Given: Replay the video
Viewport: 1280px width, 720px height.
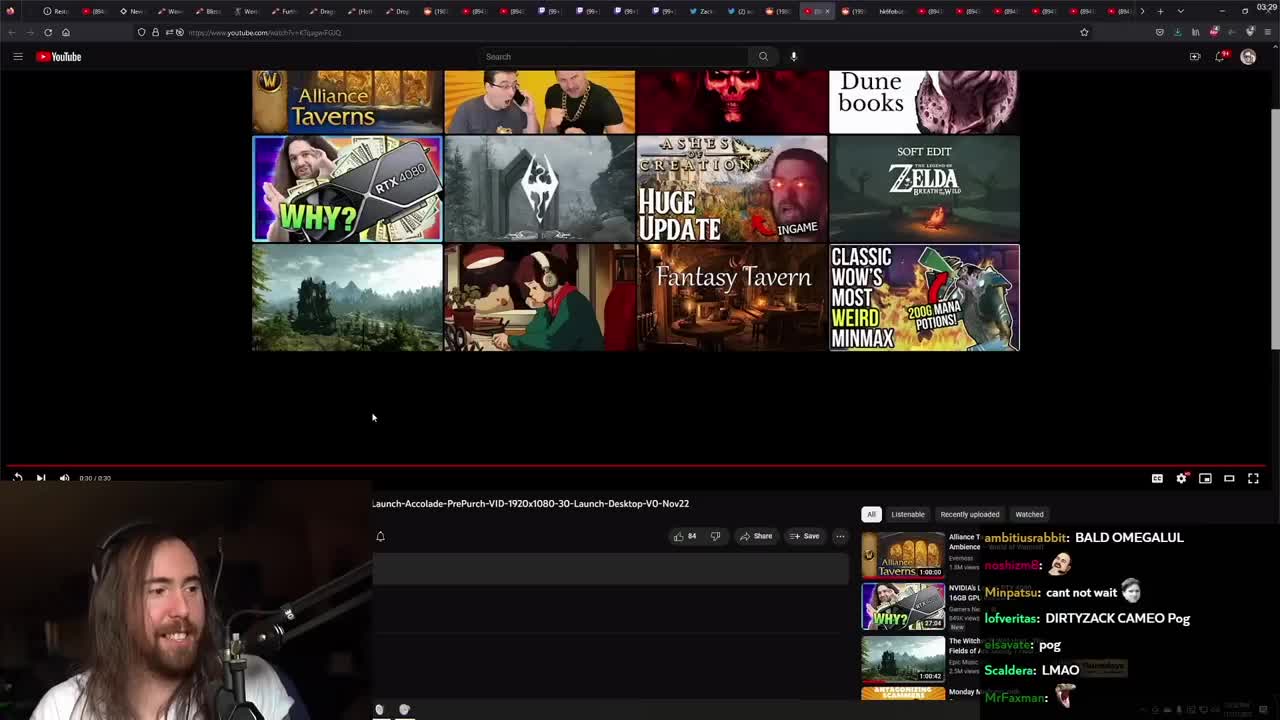Looking at the screenshot, I should click(x=17, y=478).
